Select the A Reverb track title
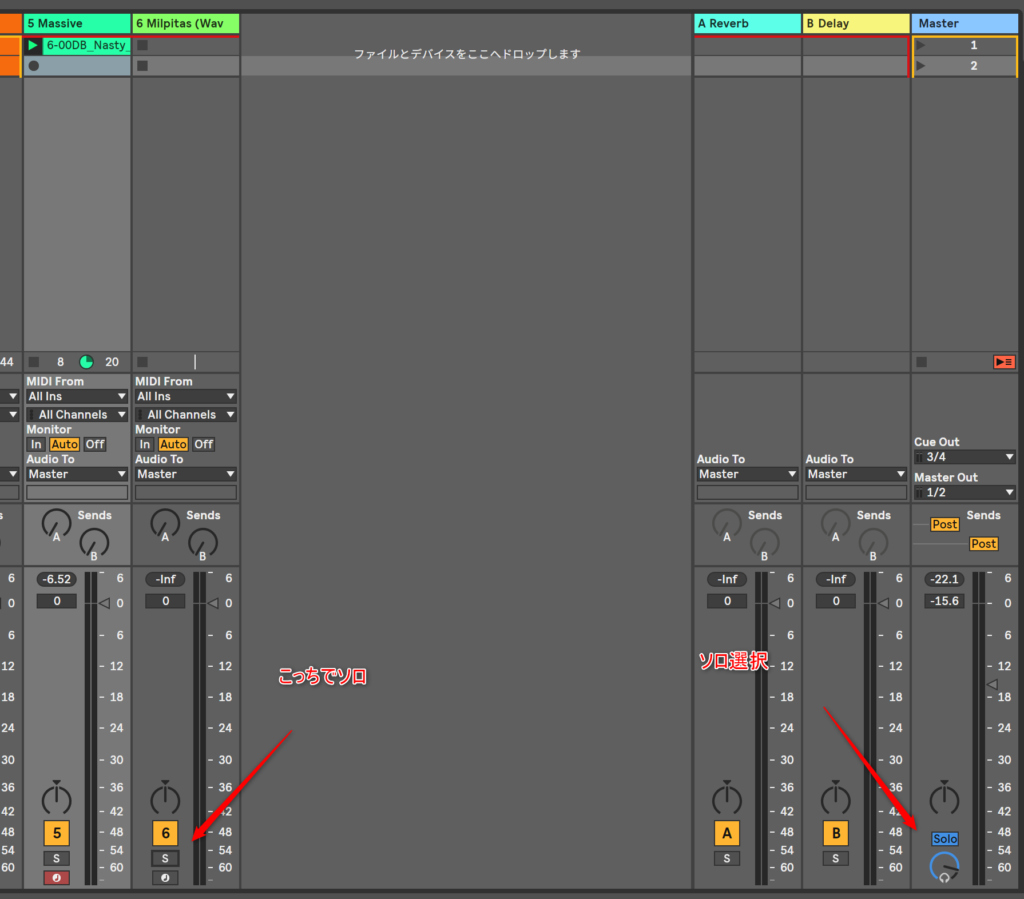This screenshot has height=899, width=1024. [747, 23]
